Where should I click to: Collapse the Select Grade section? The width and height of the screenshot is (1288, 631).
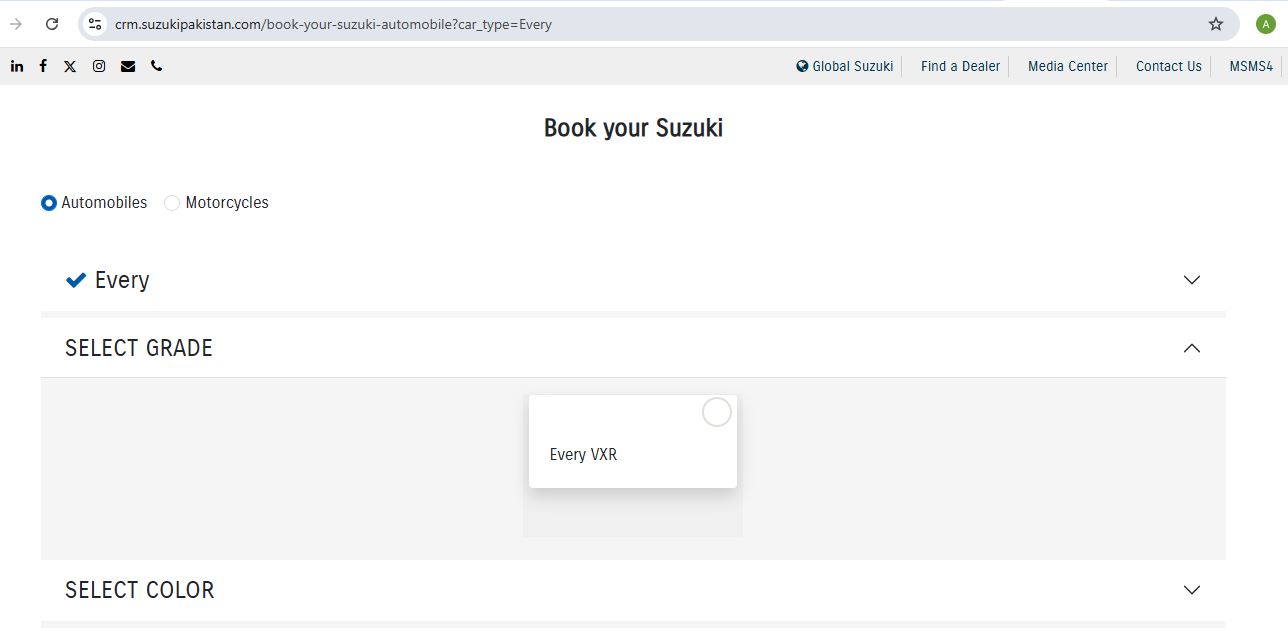(1191, 348)
